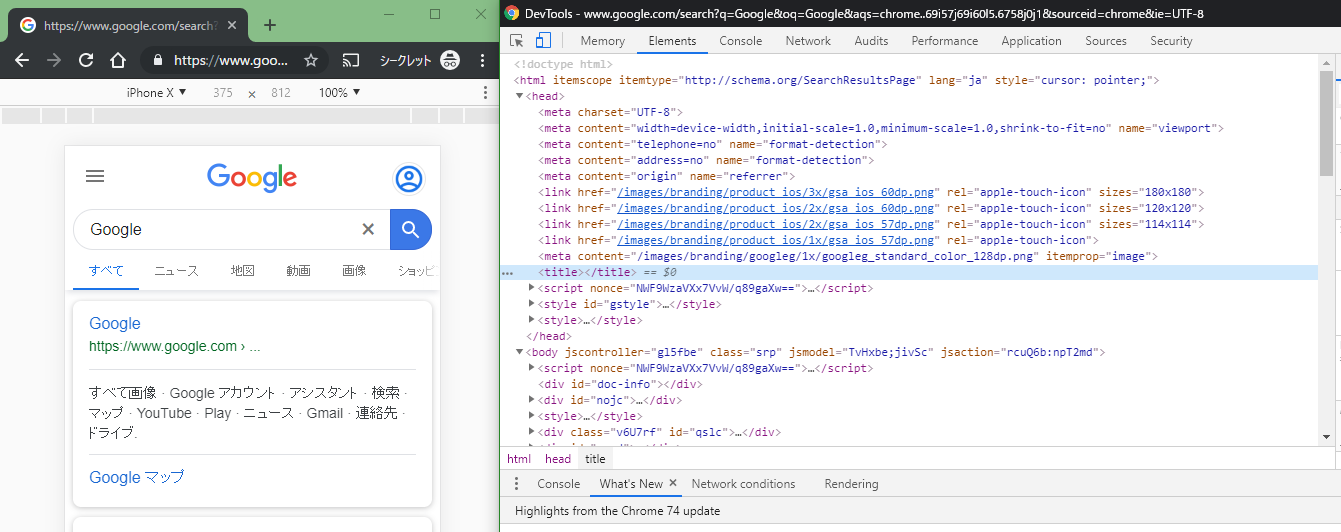
Task: Click the head breadcrumb item
Action: [558, 459]
